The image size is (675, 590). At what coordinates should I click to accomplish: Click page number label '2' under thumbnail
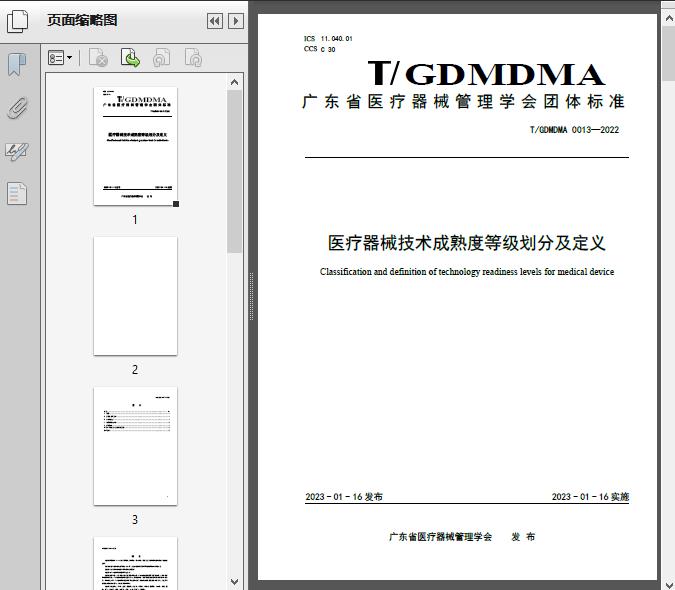click(x=135, y=369)
